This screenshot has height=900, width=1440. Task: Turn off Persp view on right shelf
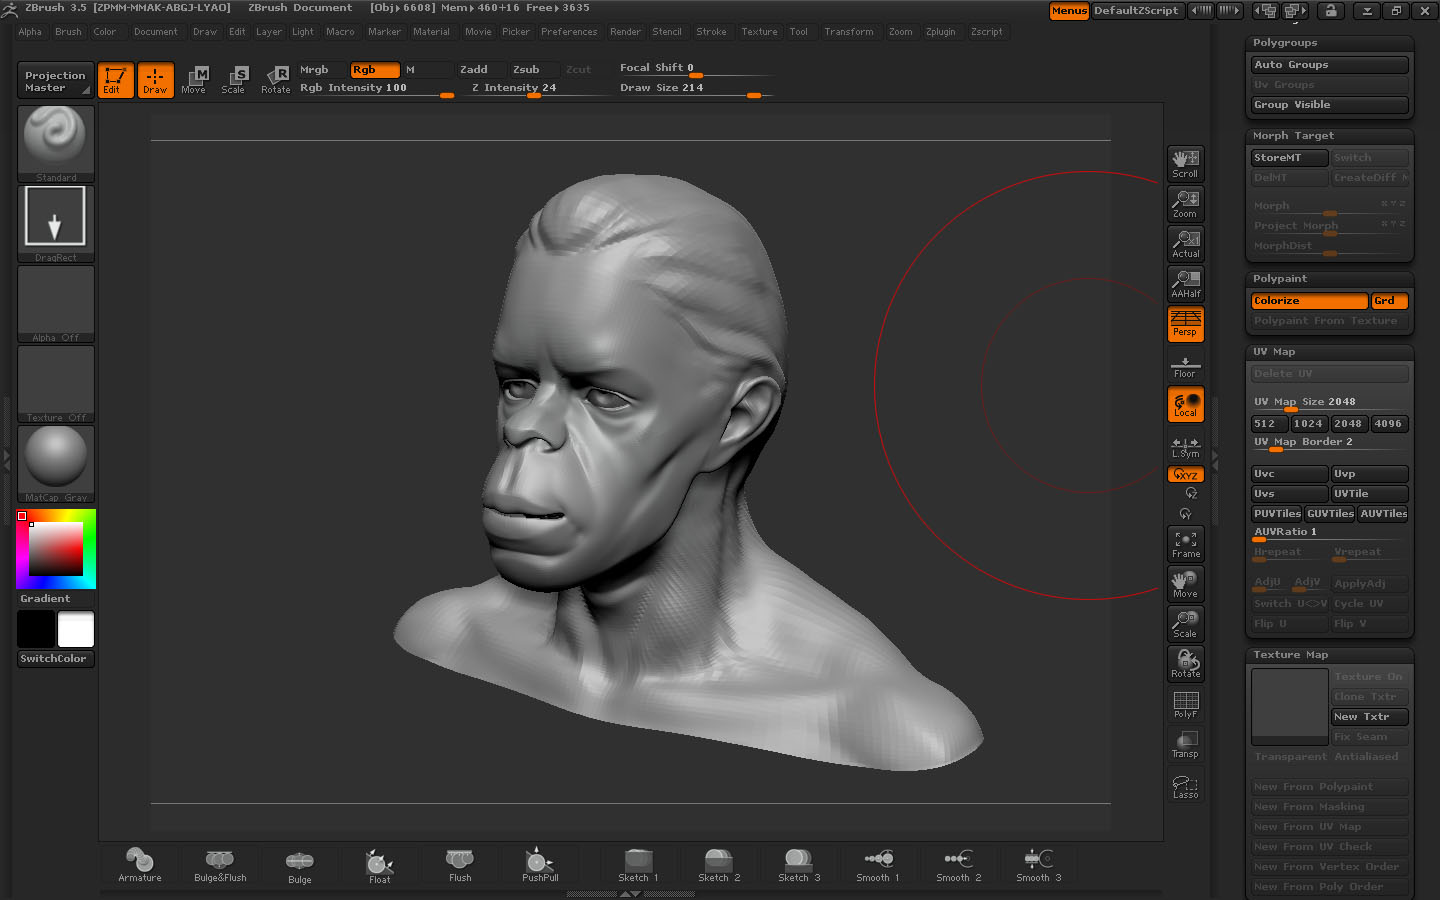[1185, 323]
